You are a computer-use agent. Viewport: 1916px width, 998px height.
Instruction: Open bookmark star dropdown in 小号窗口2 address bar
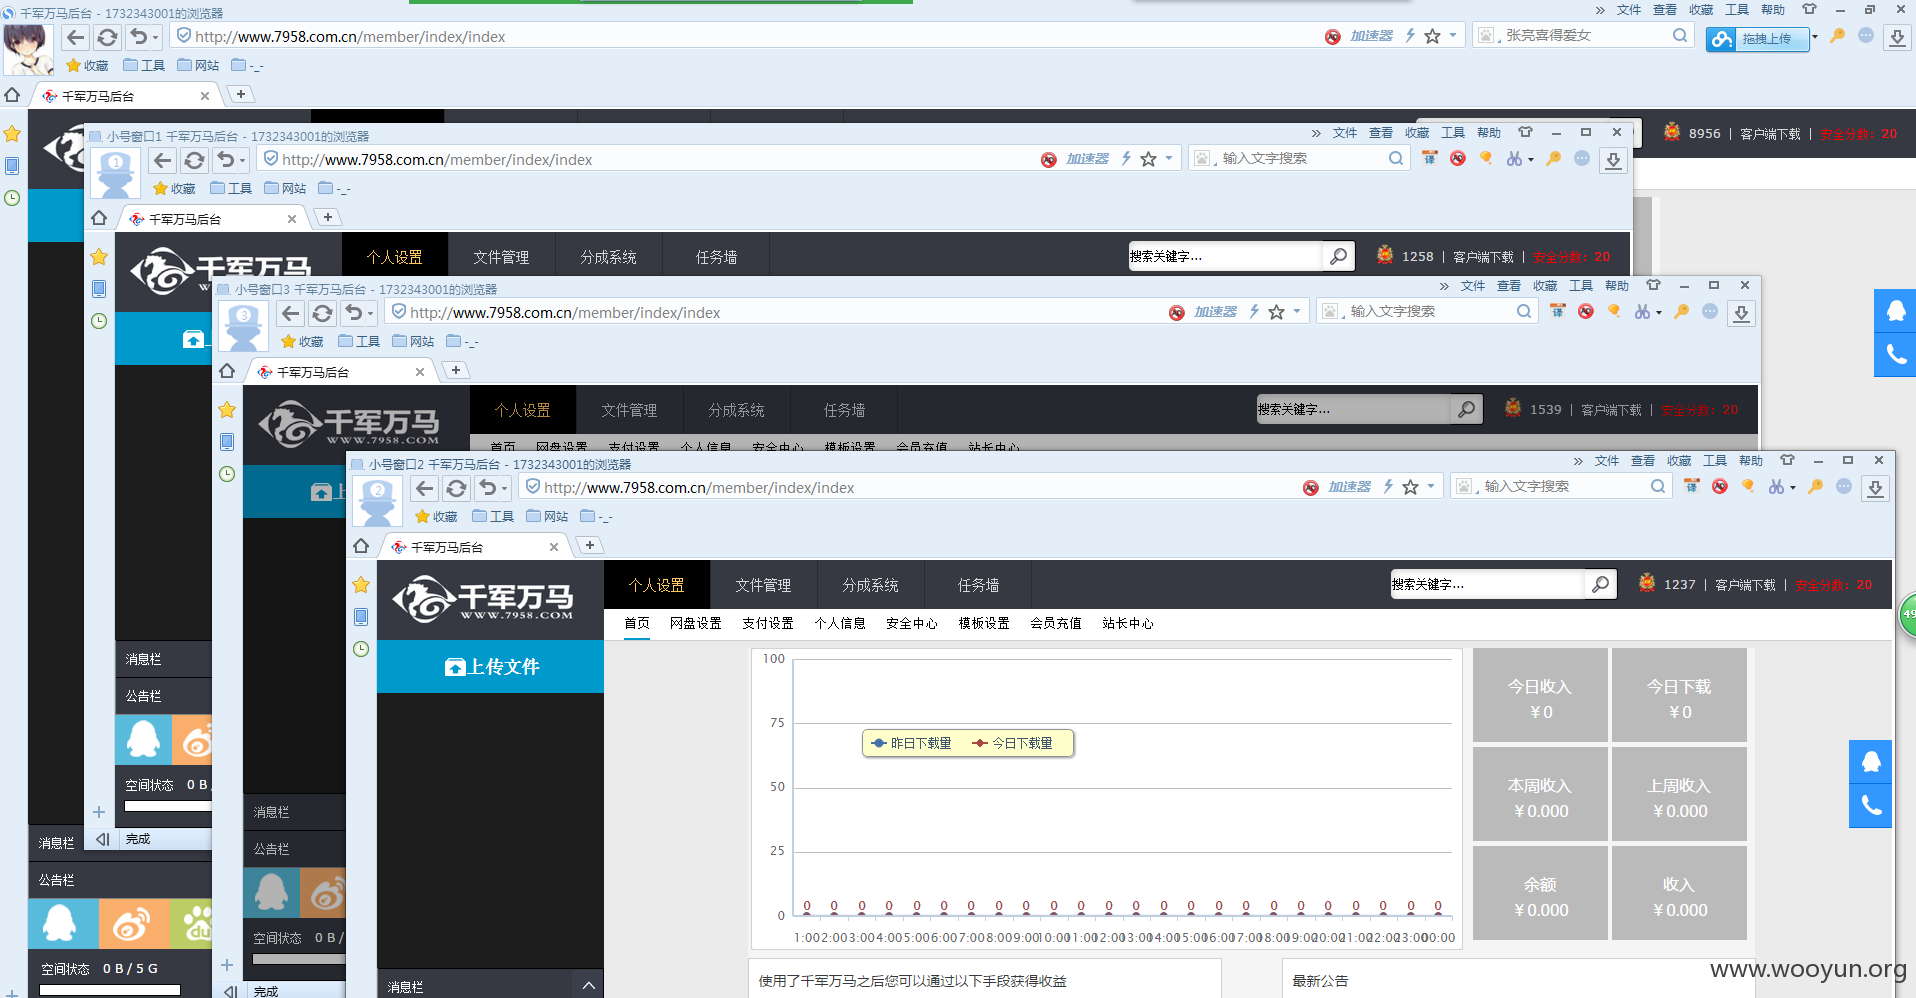pos(1431,487)
